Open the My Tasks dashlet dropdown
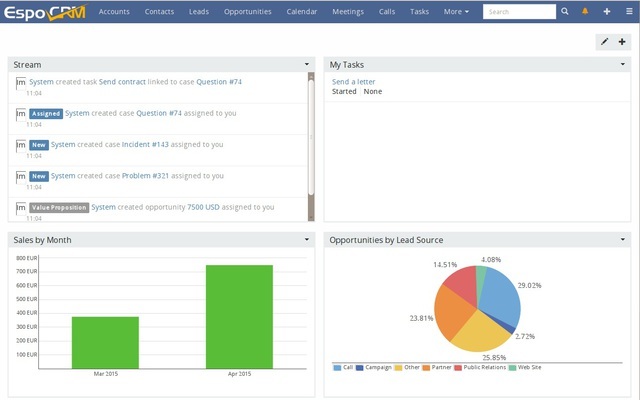 click(624, 64)
